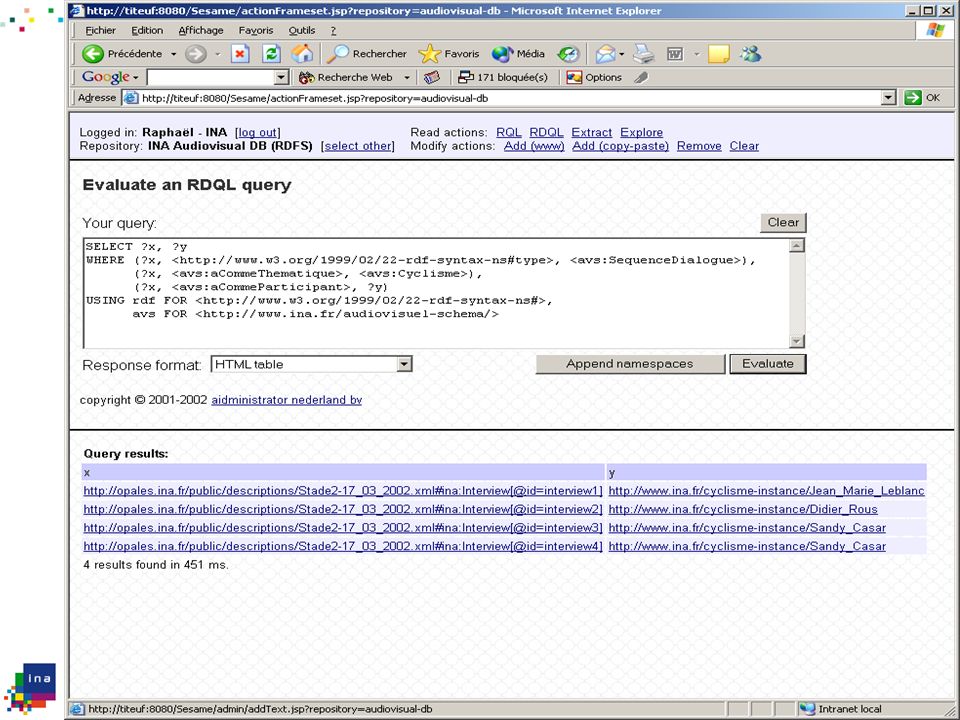
Task: Open the yellow Discuss note icon
Action: [718, 54]
